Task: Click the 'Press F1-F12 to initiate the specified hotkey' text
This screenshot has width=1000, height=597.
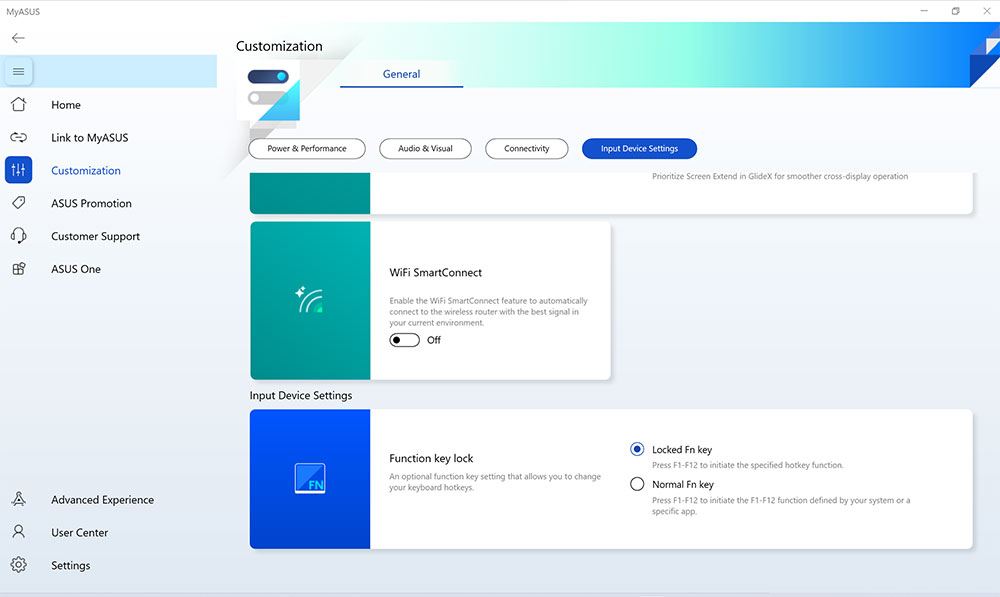Action: click(x=747, y=465)
